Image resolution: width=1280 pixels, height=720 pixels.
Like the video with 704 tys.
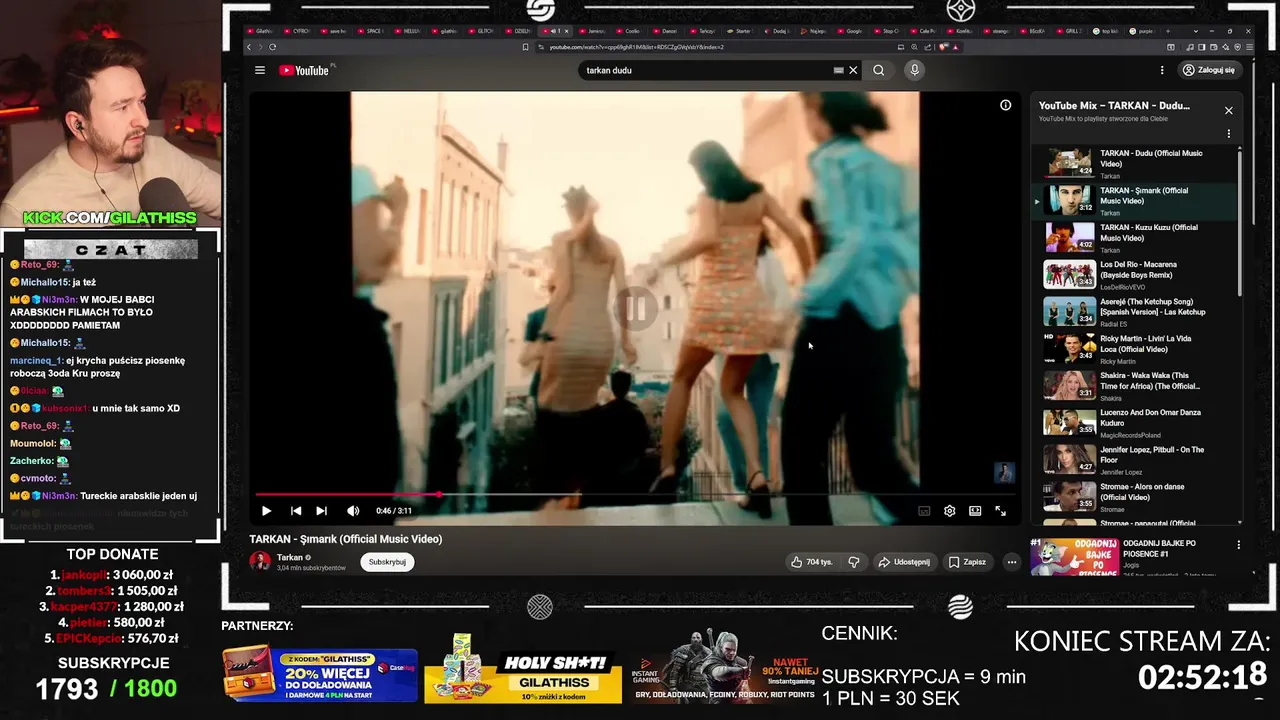pos(812,562)
